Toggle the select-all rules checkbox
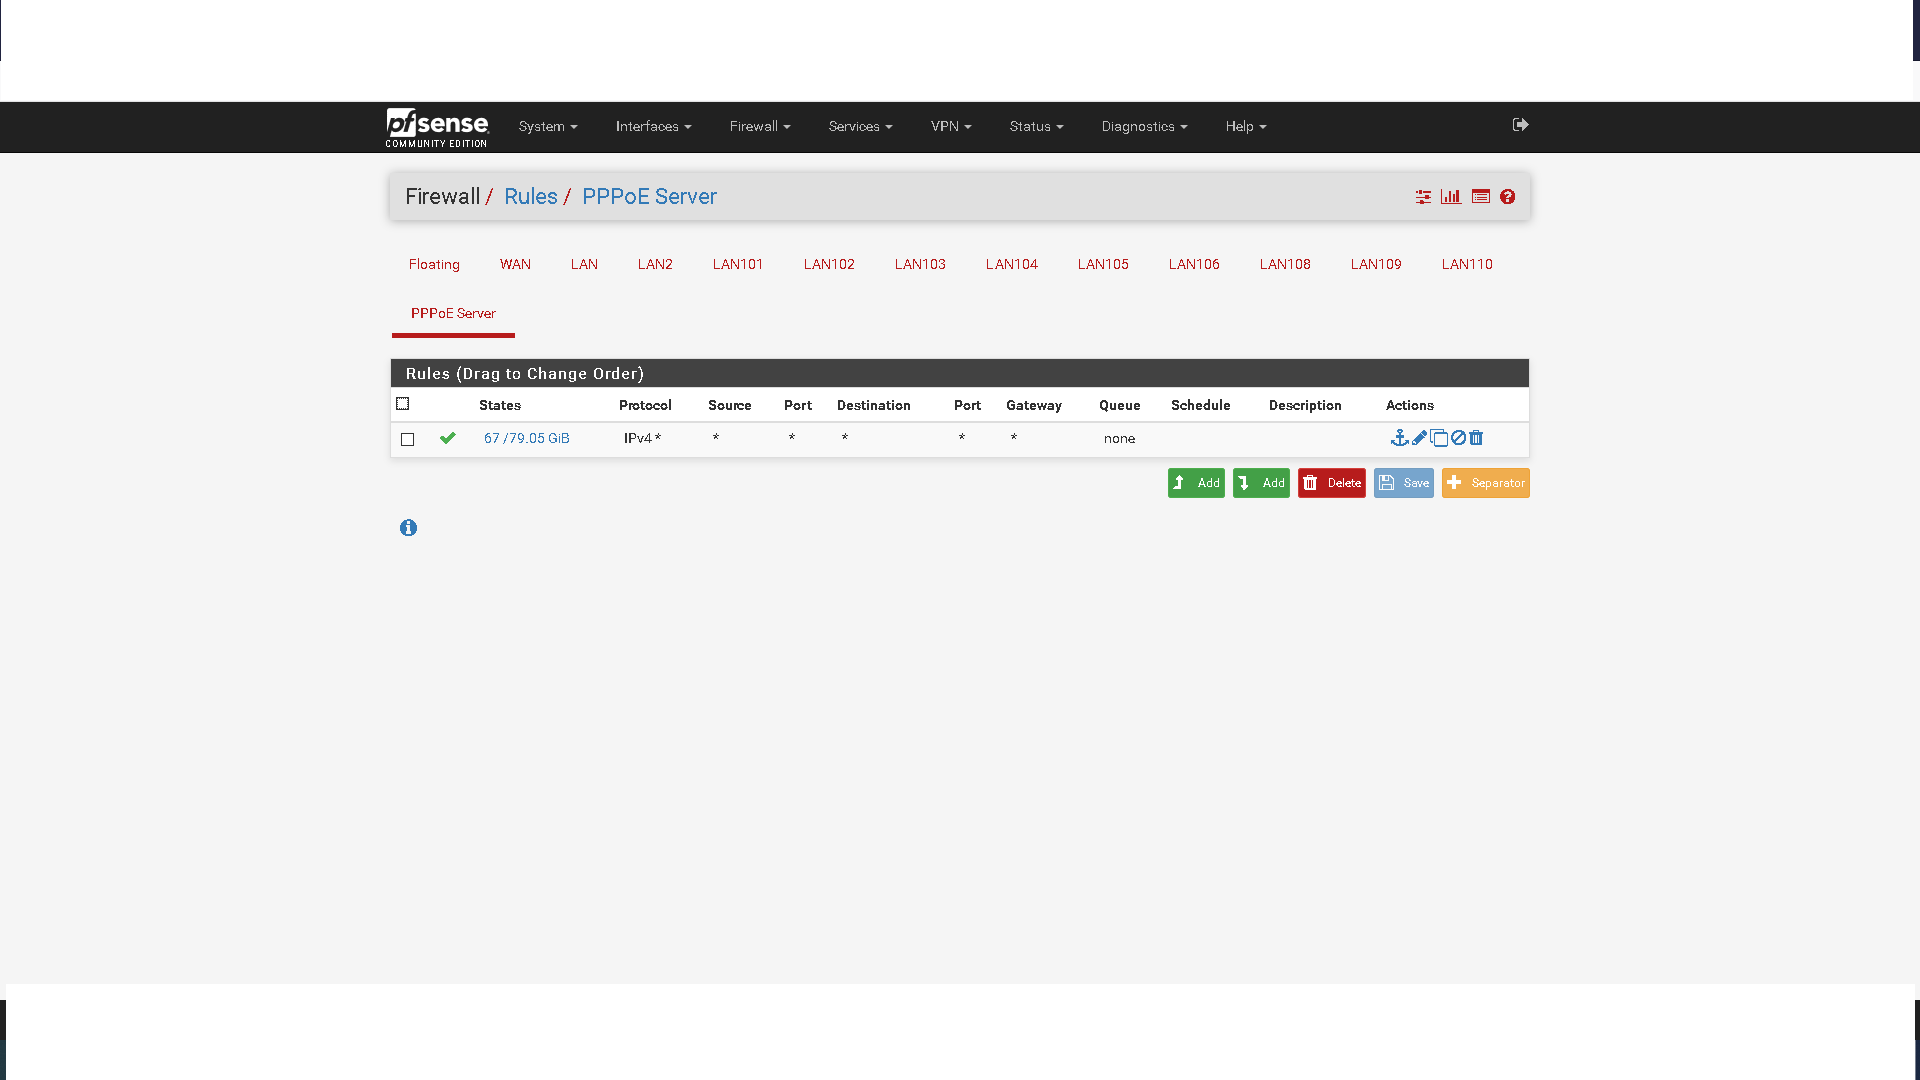 403,404
